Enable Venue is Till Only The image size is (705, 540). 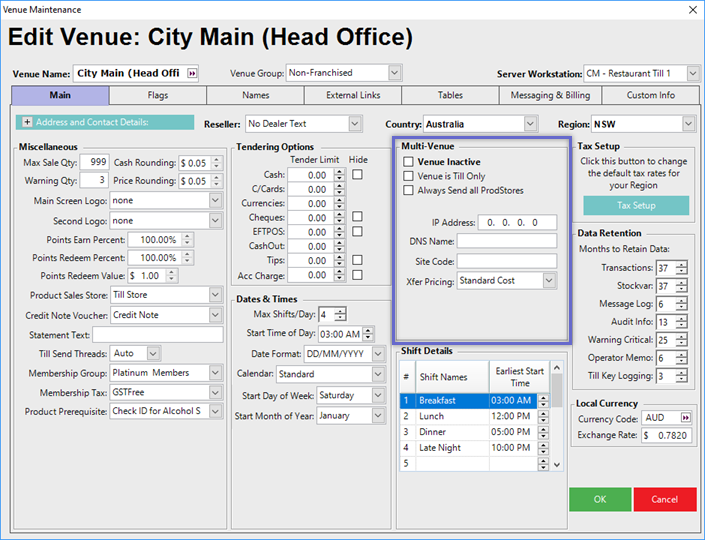point(408,176)
